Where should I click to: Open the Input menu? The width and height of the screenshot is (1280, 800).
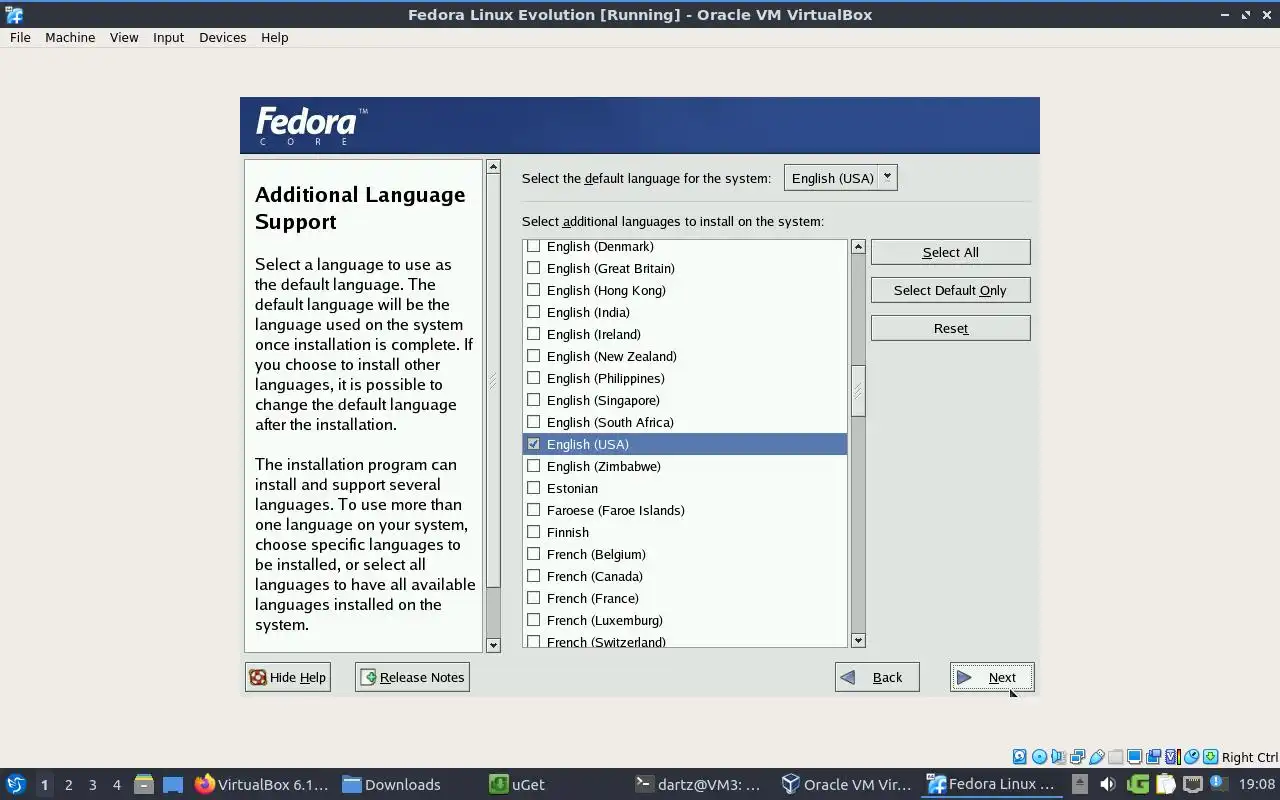[168, 37]
